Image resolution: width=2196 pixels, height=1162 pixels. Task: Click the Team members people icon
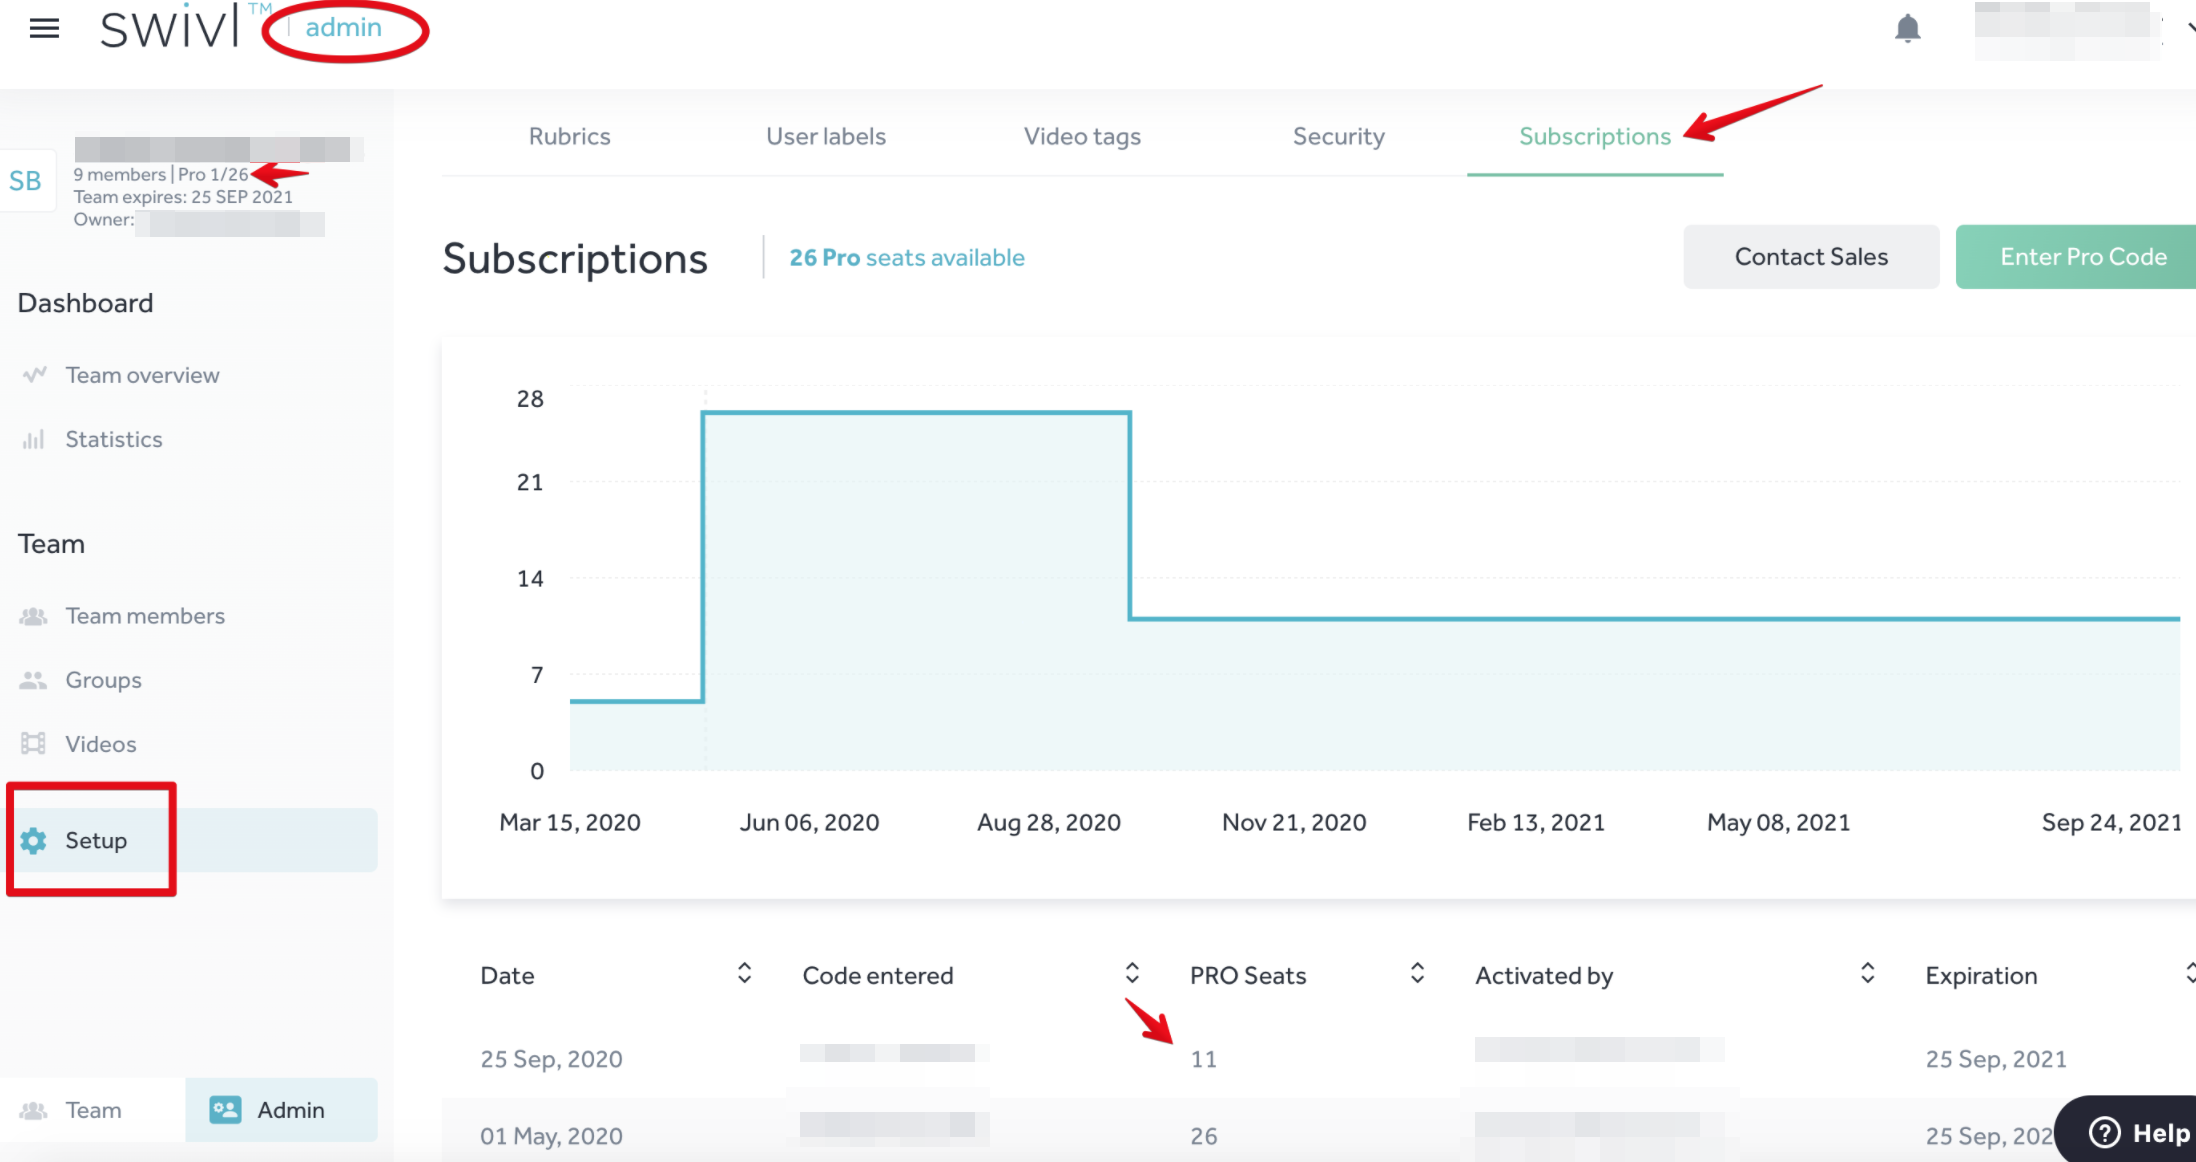[x=34, y=616]
